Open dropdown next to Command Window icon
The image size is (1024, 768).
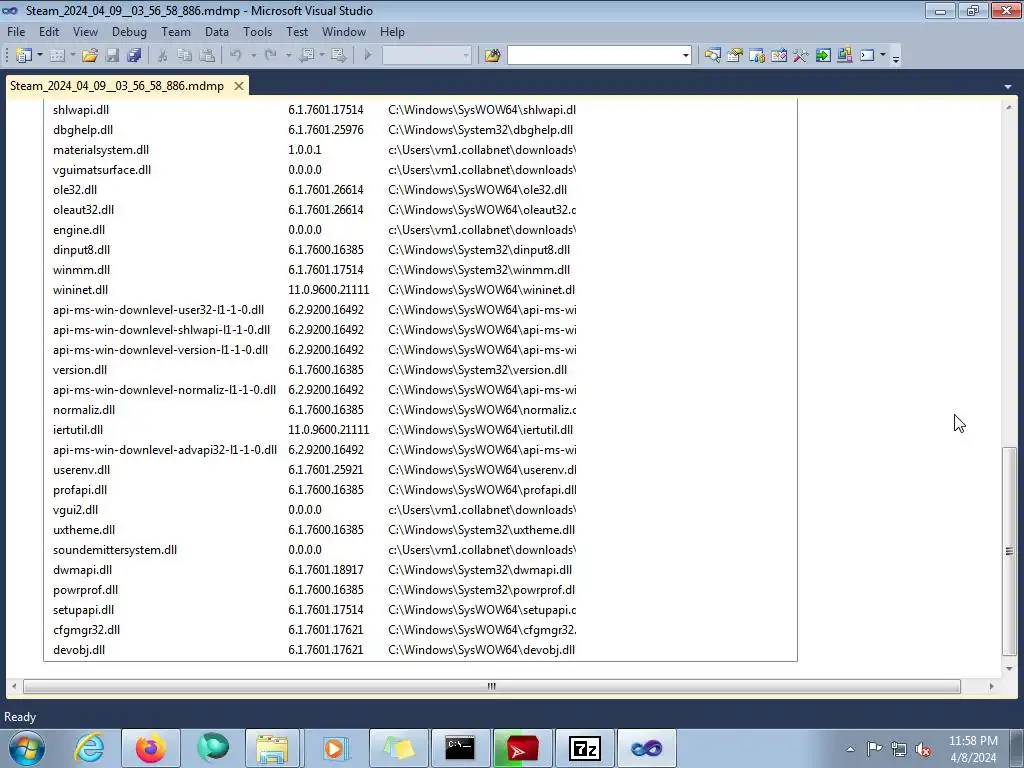tap(883, 56)
